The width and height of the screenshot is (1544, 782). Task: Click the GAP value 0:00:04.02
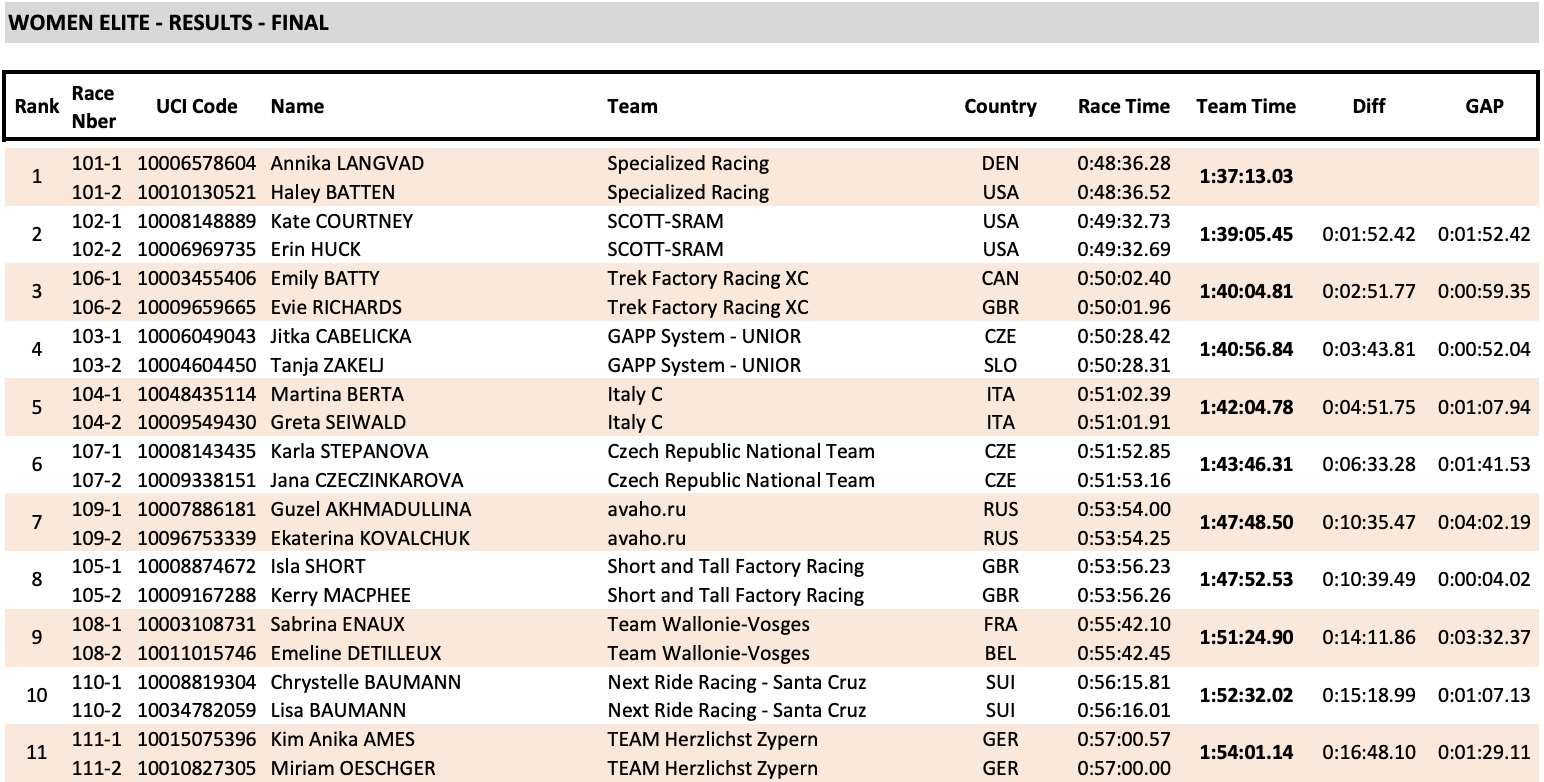pos(1484,580)
